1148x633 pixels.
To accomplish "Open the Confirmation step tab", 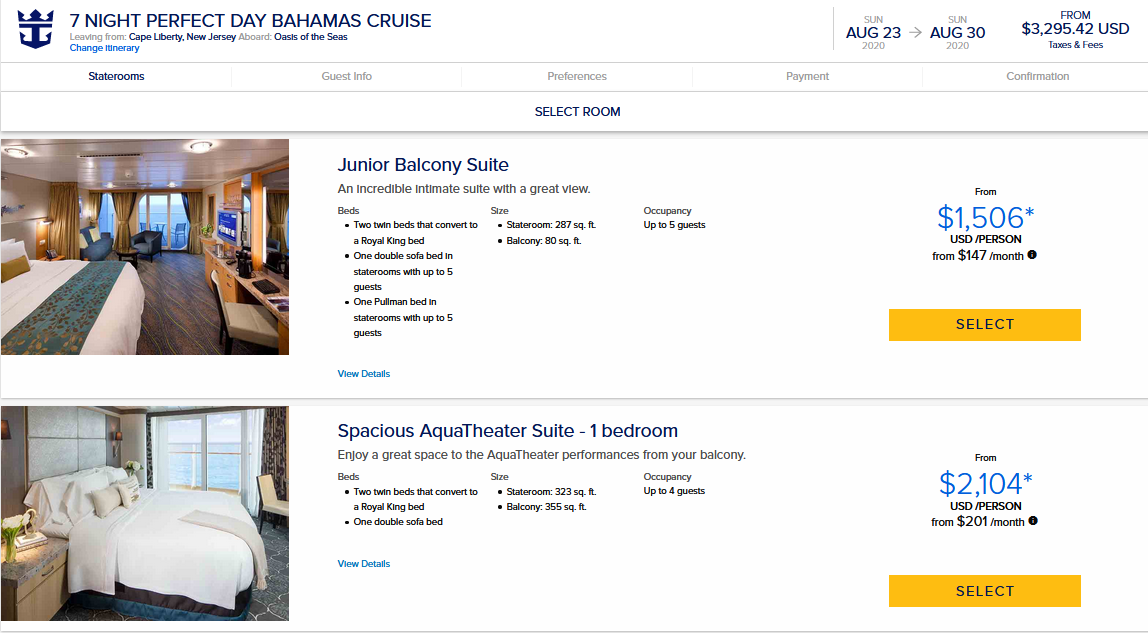I will [1037, 76].
